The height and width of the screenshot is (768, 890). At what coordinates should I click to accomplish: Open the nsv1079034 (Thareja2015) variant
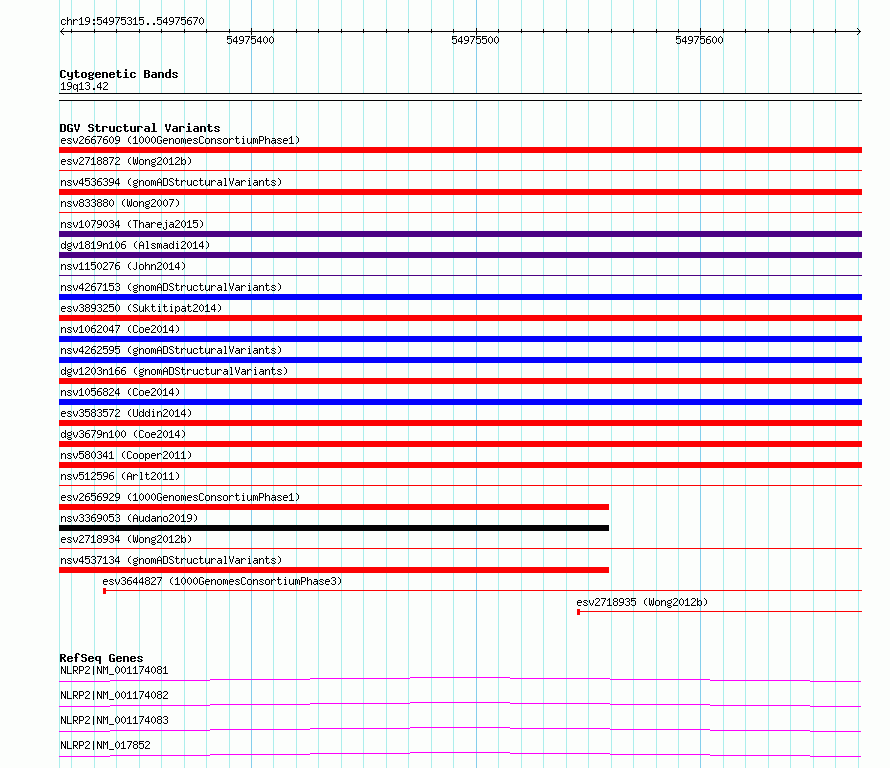[132, 224]
